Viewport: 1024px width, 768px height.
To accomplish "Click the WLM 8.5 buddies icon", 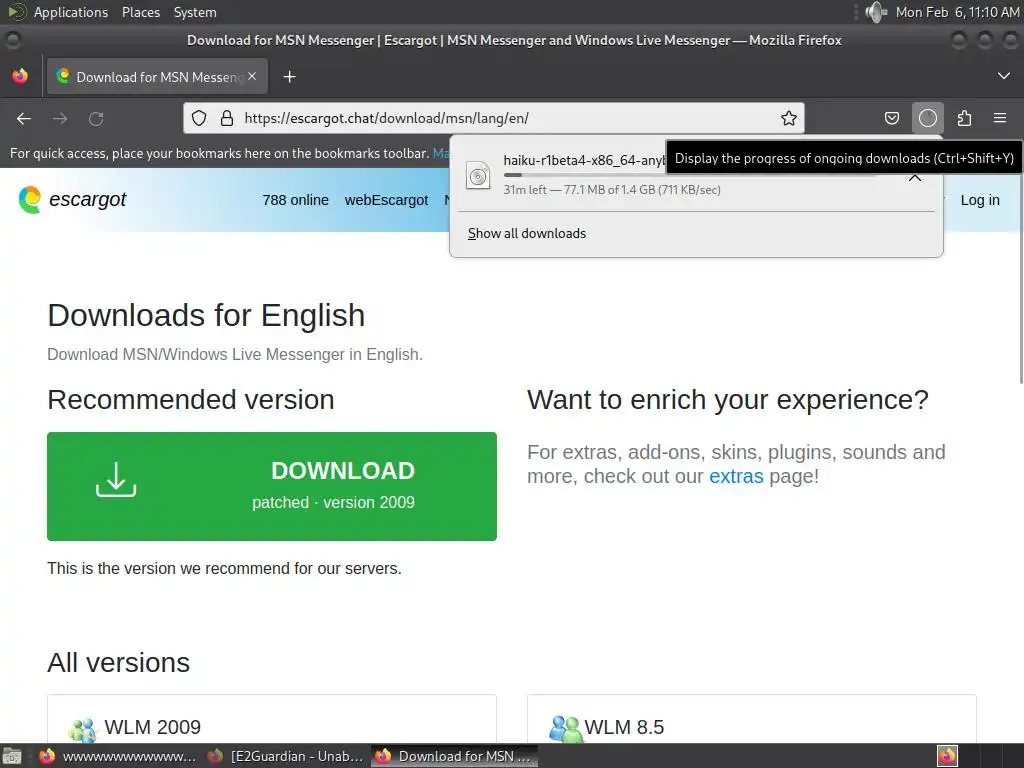I will point(564,728).
